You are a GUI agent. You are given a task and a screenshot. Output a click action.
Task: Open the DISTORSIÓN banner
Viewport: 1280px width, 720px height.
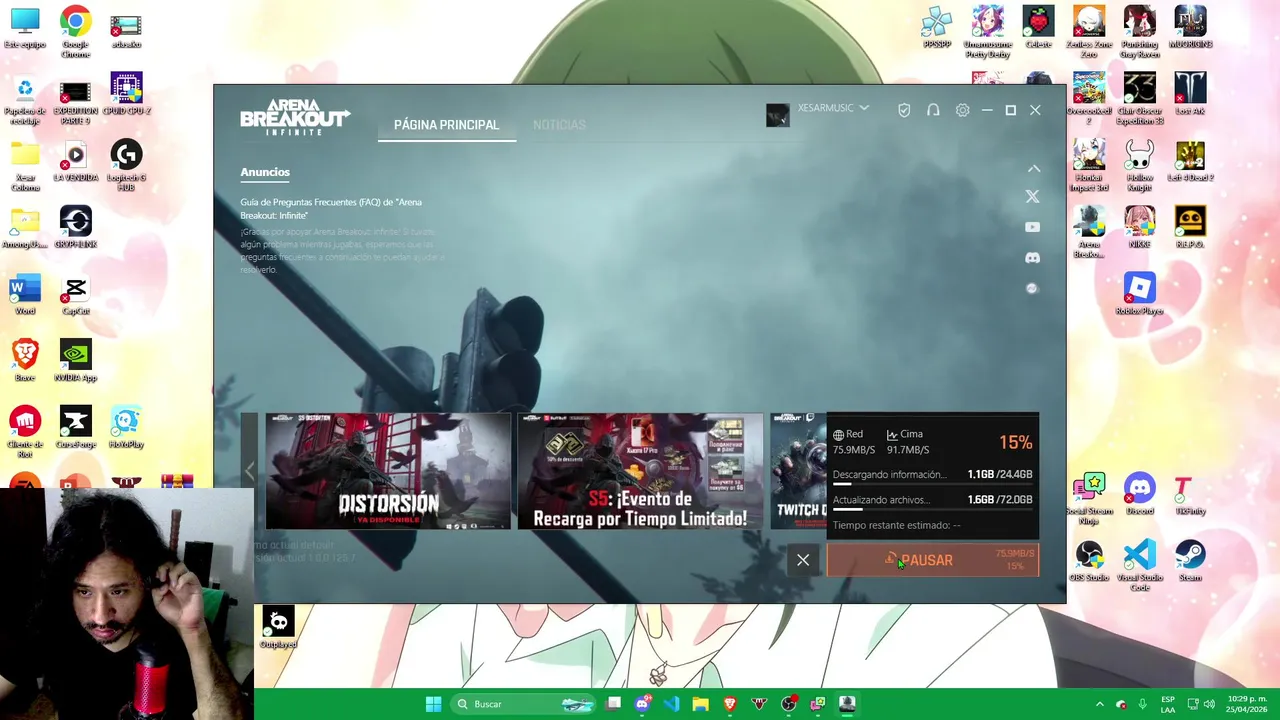388,471
